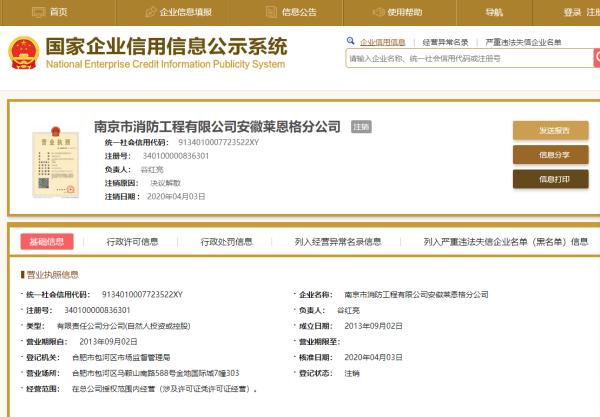This screenshot has width=600, height=417.
Task: Click the 注销日期 value 2020年04月03日
Action: tap(176, 197)
